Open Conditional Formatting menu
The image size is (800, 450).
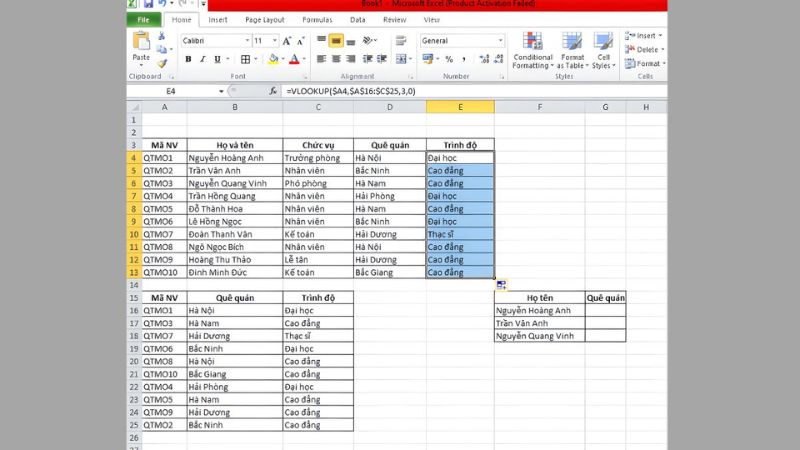tap(533, 51)
